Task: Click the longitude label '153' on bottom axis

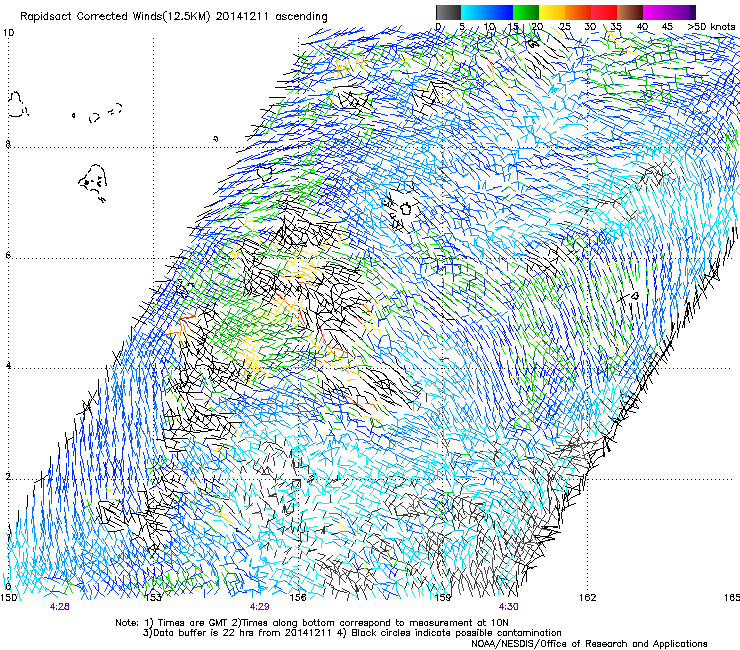Action: pos(153,598)
